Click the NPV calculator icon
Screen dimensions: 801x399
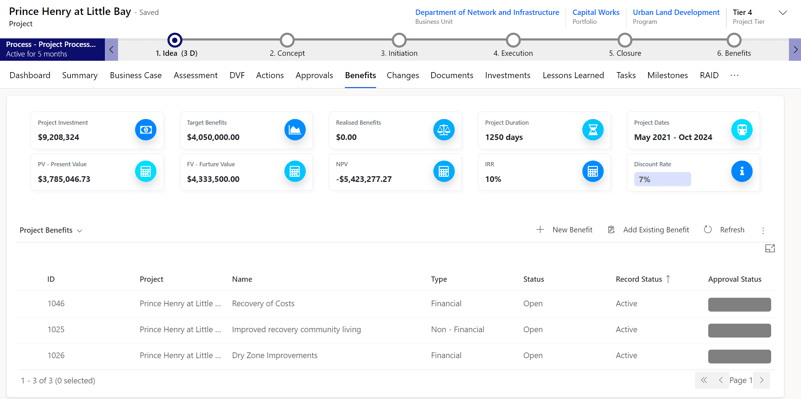tap(444, 172)
